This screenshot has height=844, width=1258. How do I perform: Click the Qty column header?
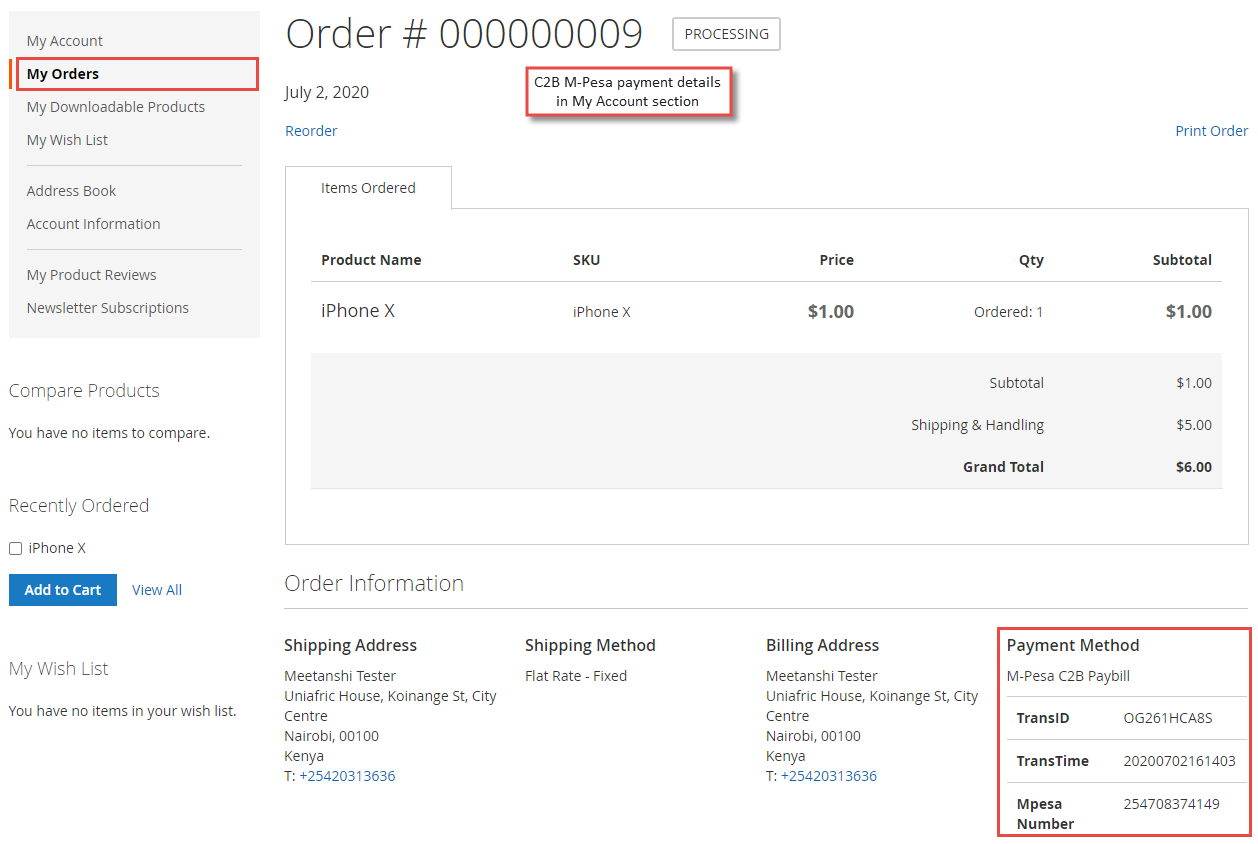click(1031, 260)
